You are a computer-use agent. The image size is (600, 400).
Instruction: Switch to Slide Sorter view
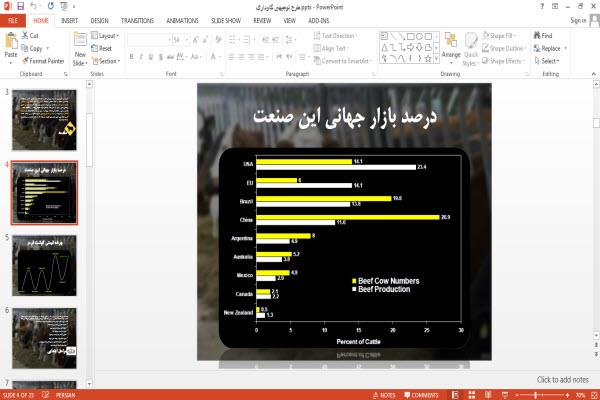472,395
